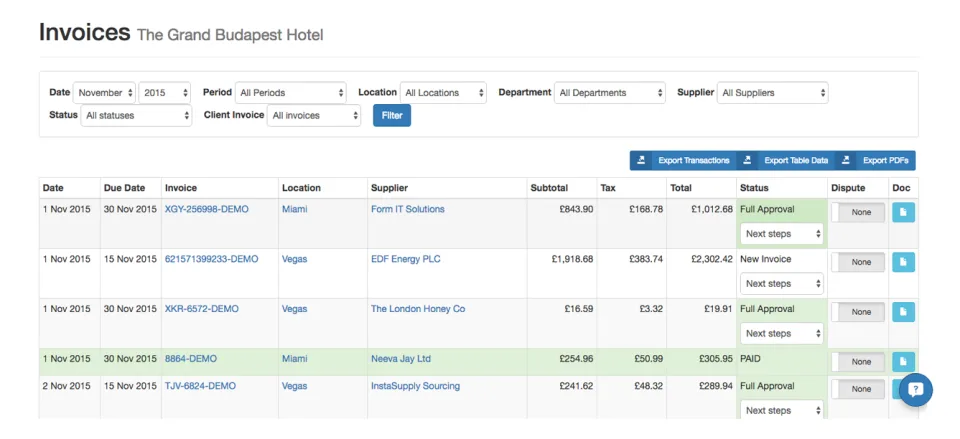
Task: Open document icon for EDF Energy PLC invoice
Action: tap(903, 262)
